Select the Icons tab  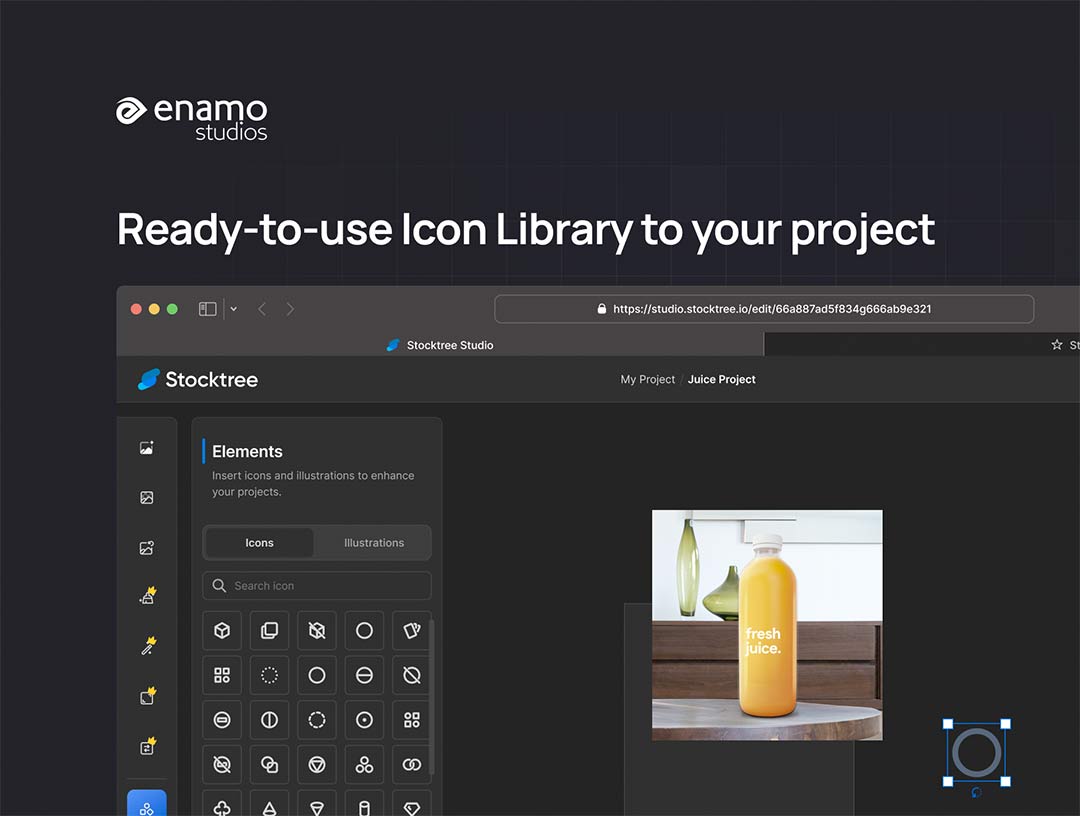259,543
